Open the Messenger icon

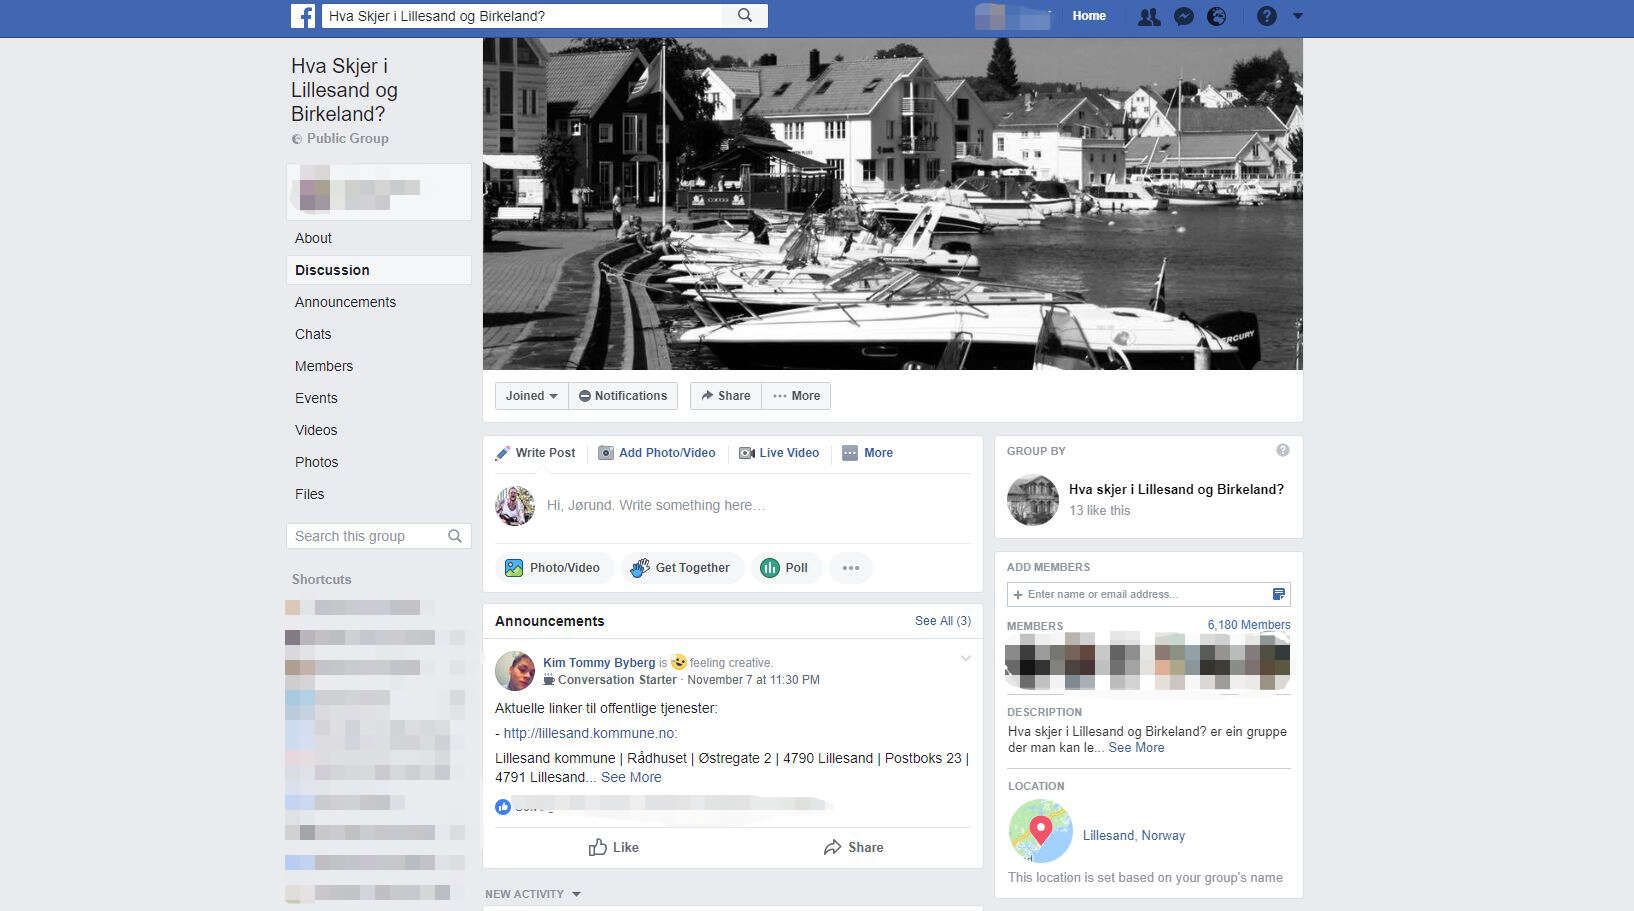click(x=1183, y=16)
